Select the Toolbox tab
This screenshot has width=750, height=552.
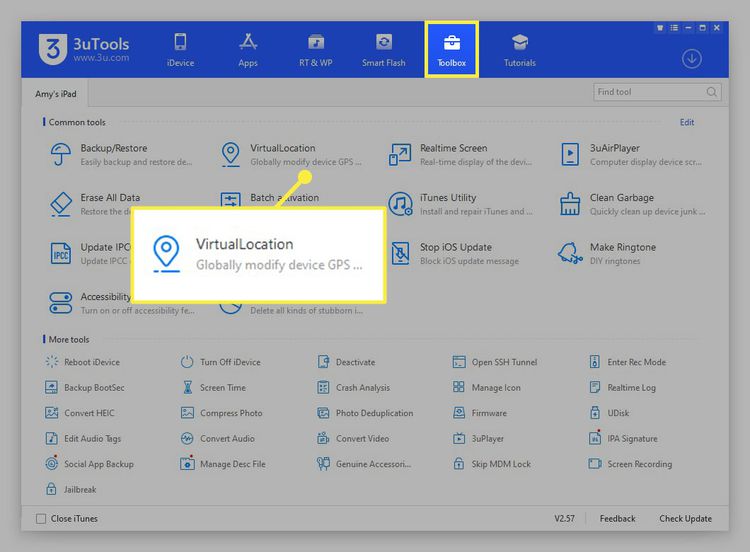tap(452, 50)
